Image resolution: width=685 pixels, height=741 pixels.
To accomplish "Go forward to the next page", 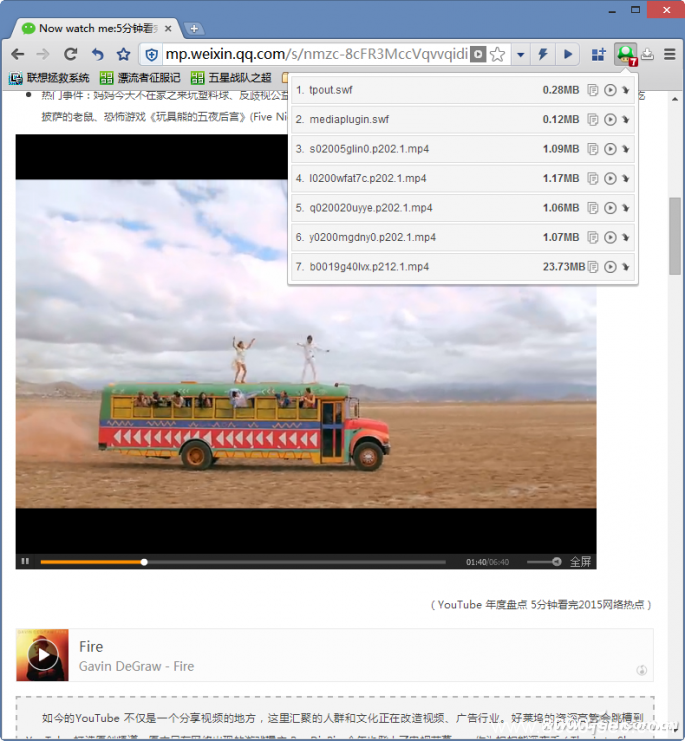I will [43, 54].
